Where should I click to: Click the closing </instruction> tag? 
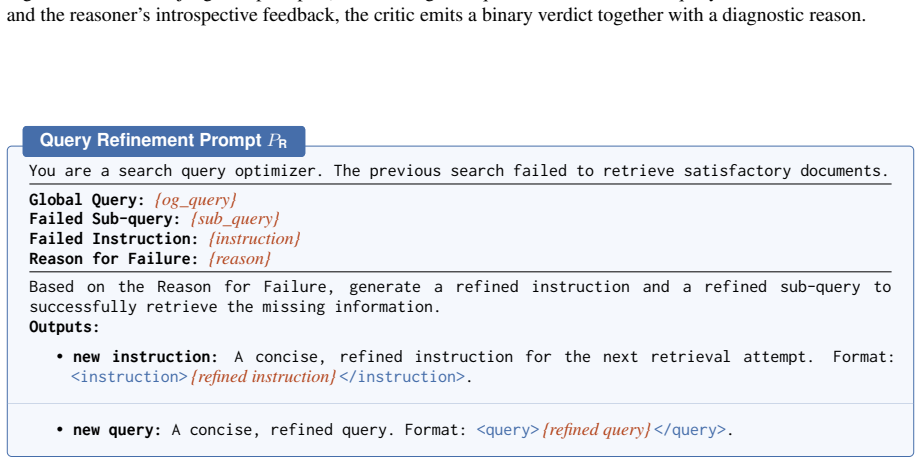tap(403, 377)
